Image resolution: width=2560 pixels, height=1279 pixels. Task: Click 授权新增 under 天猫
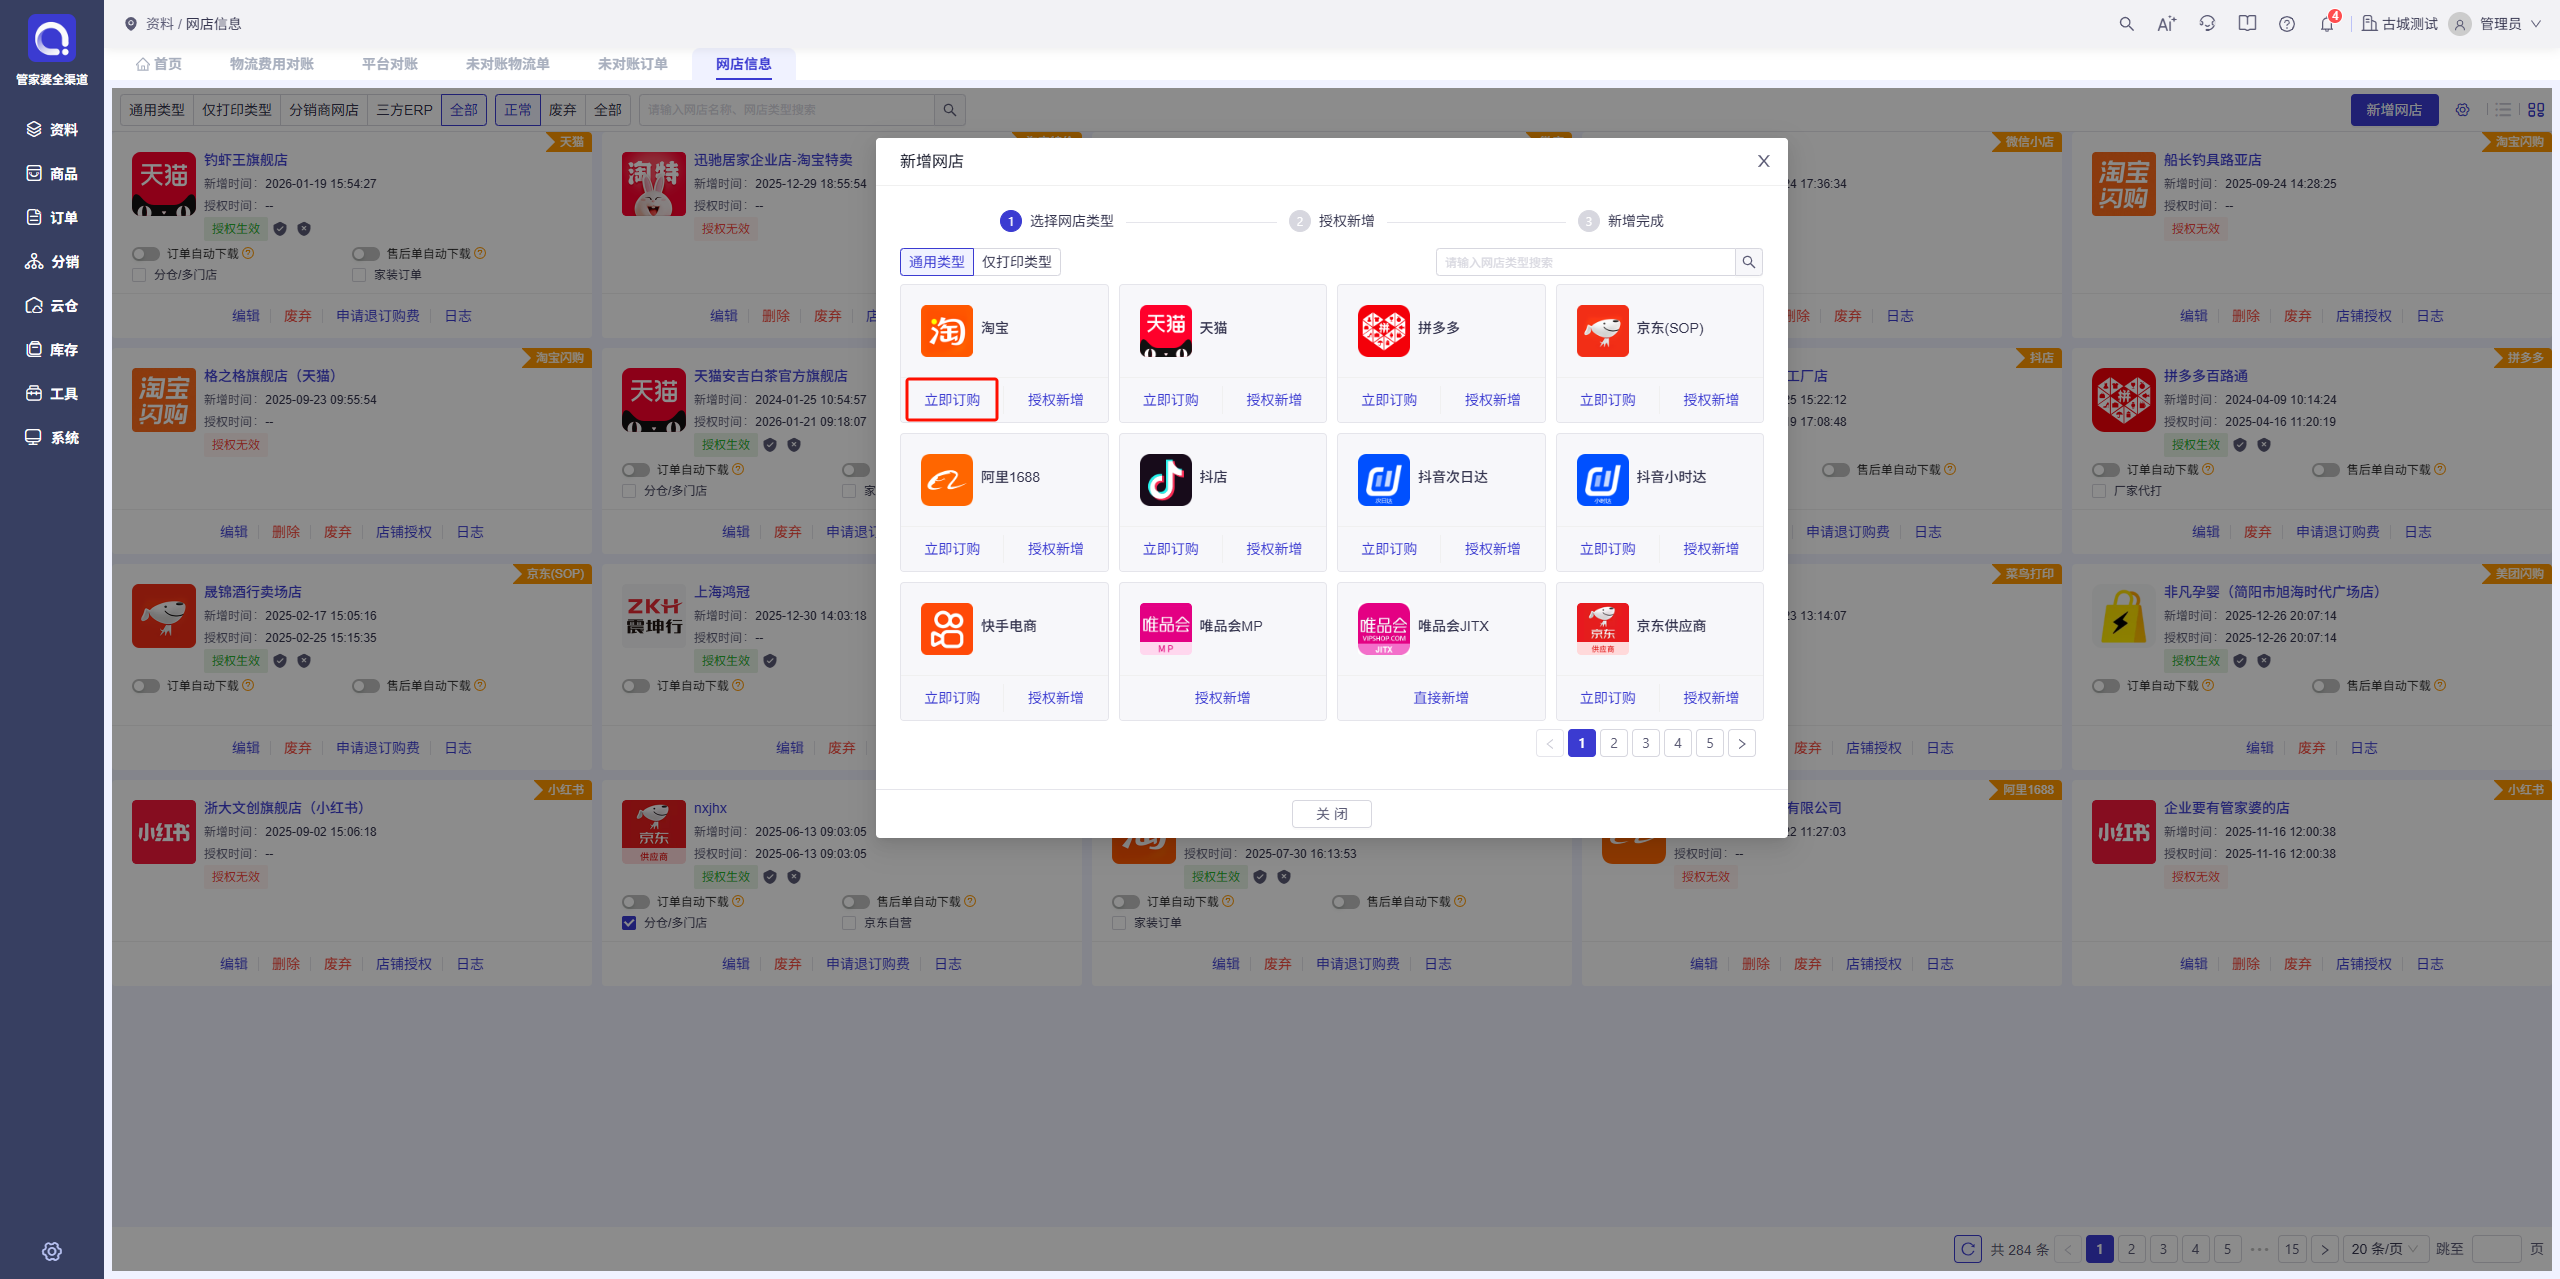(1274, 400)
